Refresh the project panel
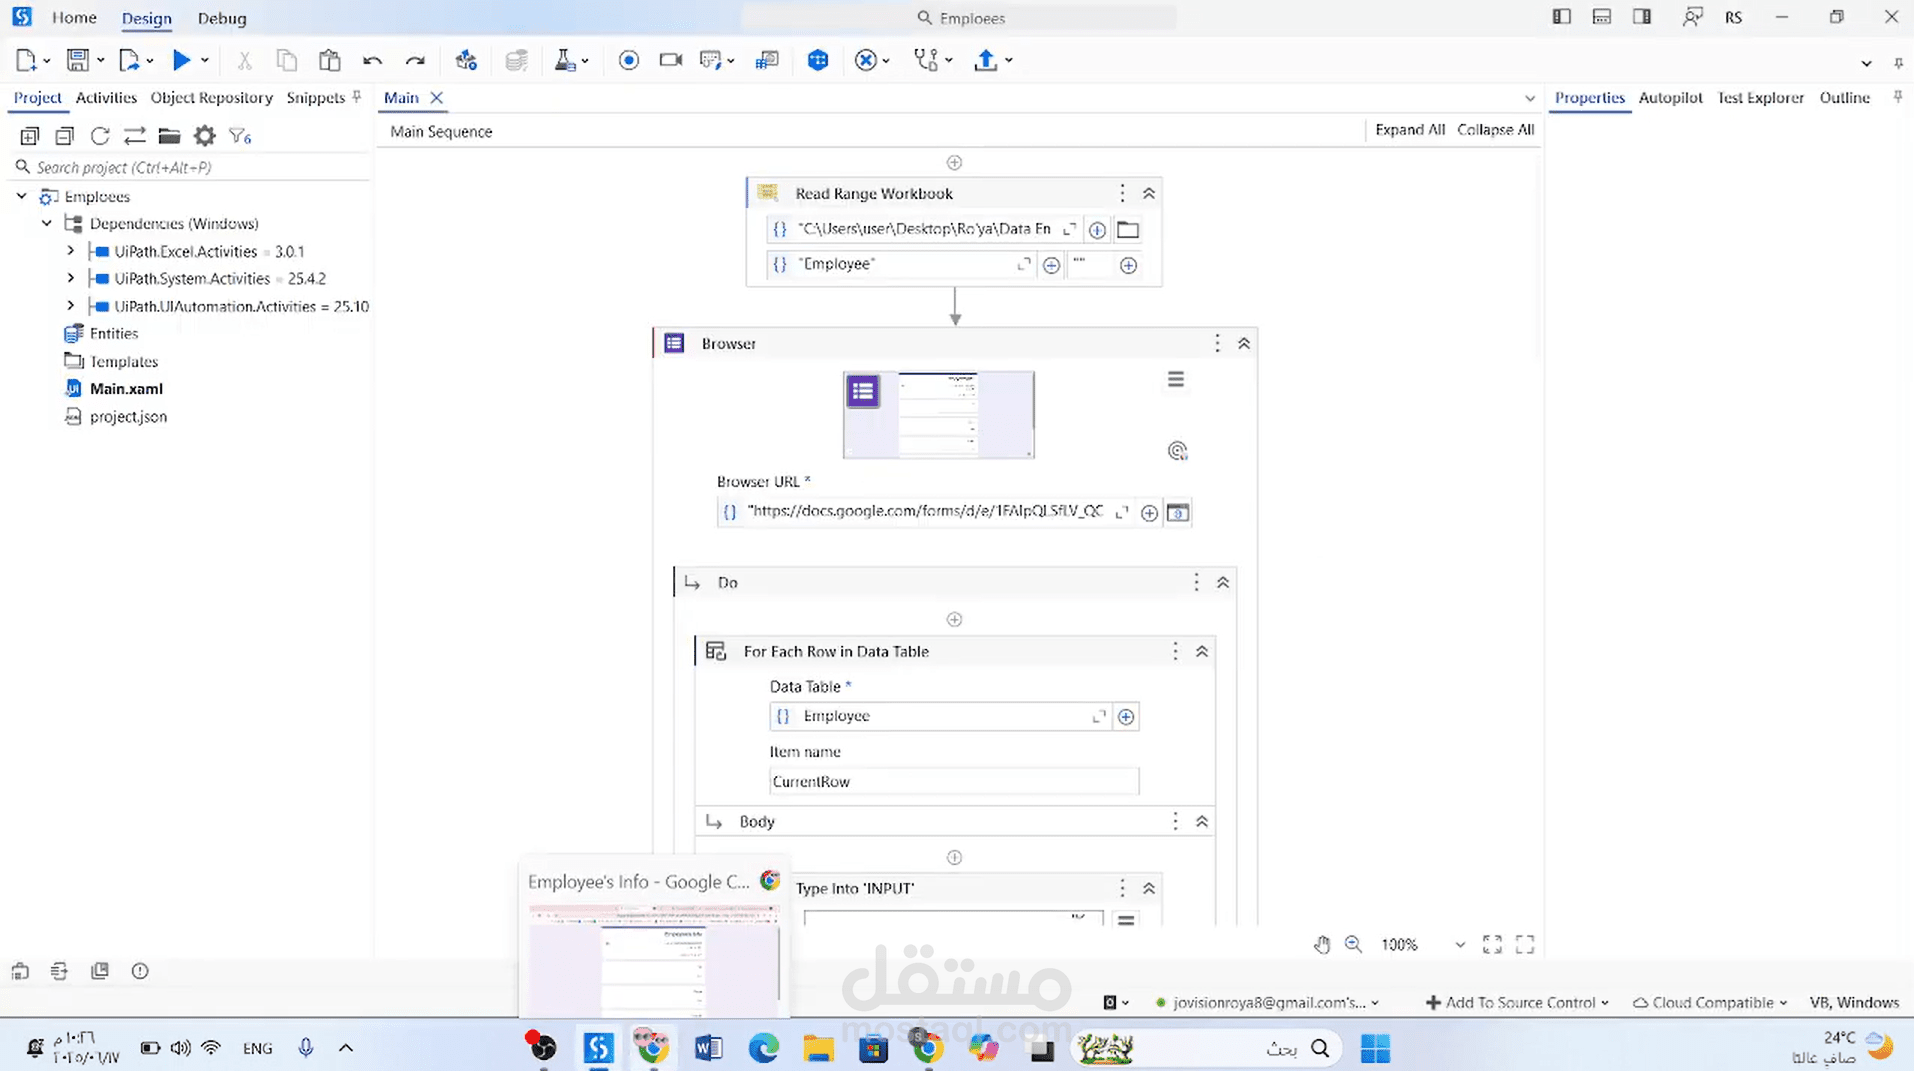This screenshot has height=1071, width=1914. tap(100, 136)
